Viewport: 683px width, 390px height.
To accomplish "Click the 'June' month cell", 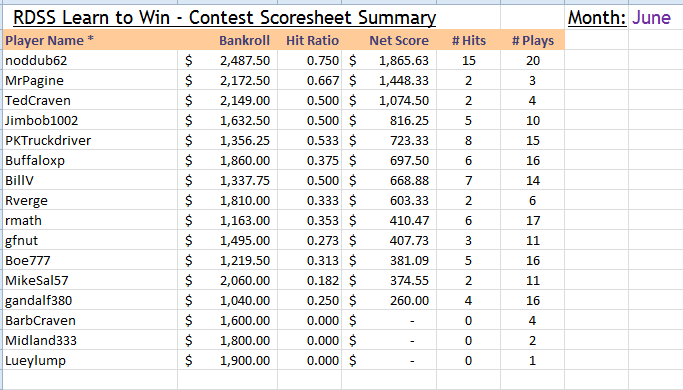I will tap(651, 18).
